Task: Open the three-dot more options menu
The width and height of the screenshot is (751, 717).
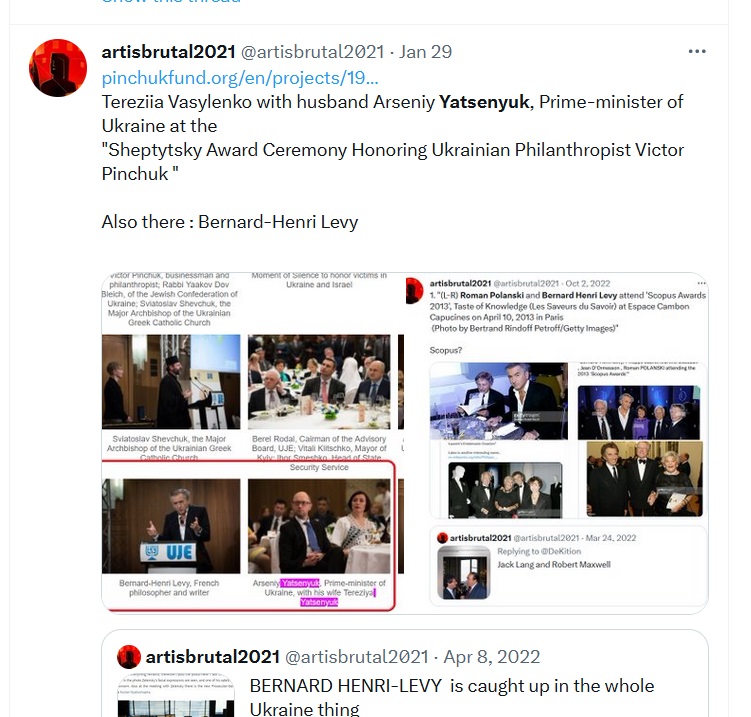Action: (x=697, y=51)
